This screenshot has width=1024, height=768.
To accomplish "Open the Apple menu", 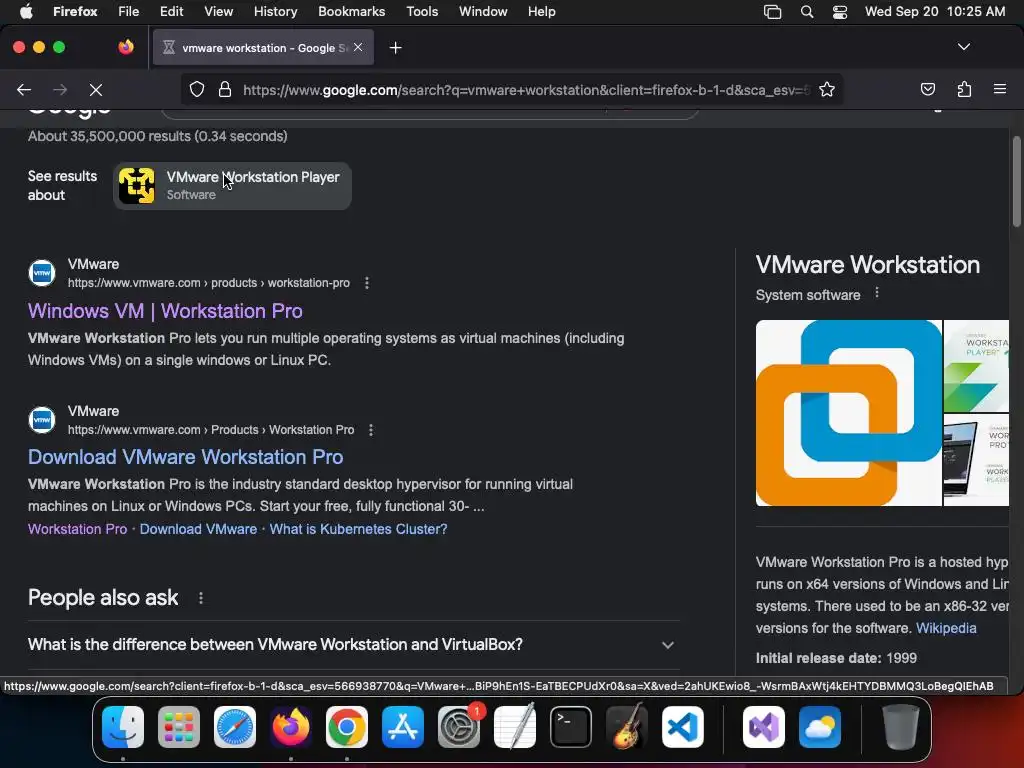I will point(26,11).
